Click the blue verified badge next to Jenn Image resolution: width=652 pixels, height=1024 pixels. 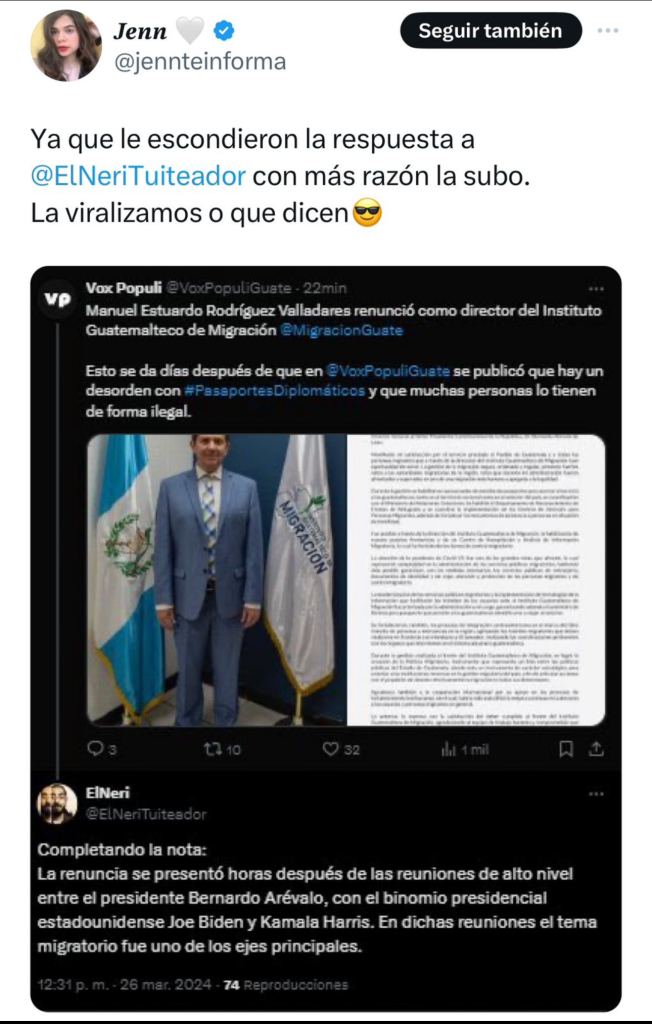[224, 30]
